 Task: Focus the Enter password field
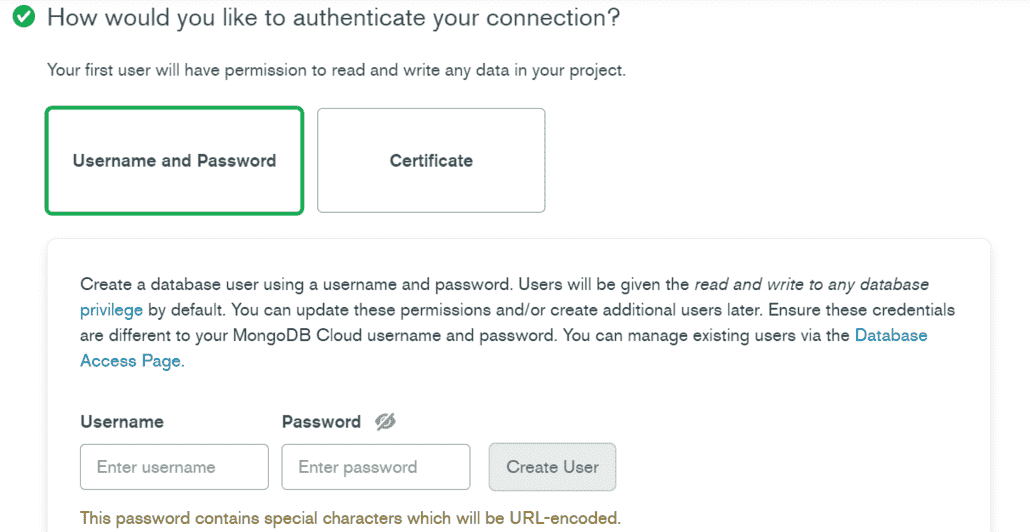click(x=376, y=467)
